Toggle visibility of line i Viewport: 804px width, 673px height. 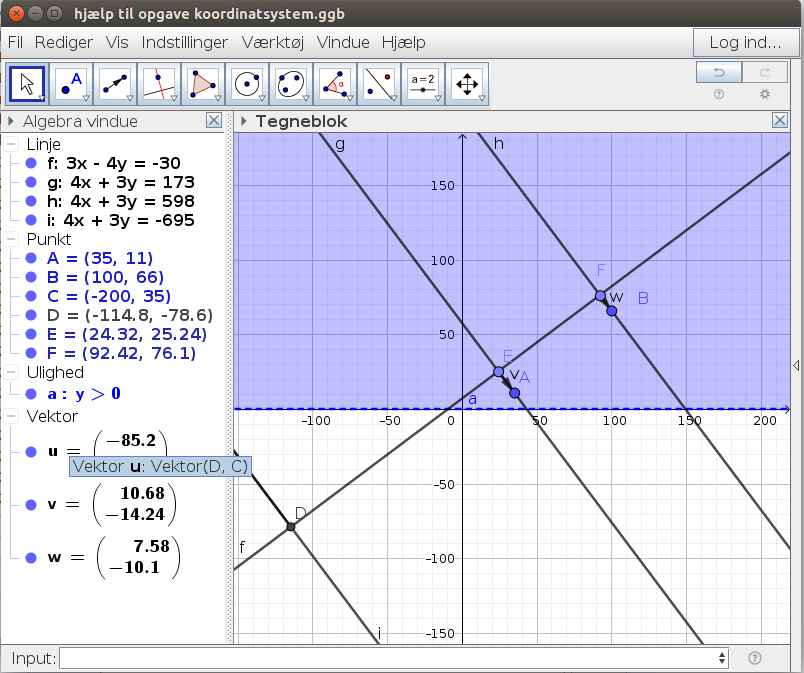pyautogui.click(x=31, y=220)
